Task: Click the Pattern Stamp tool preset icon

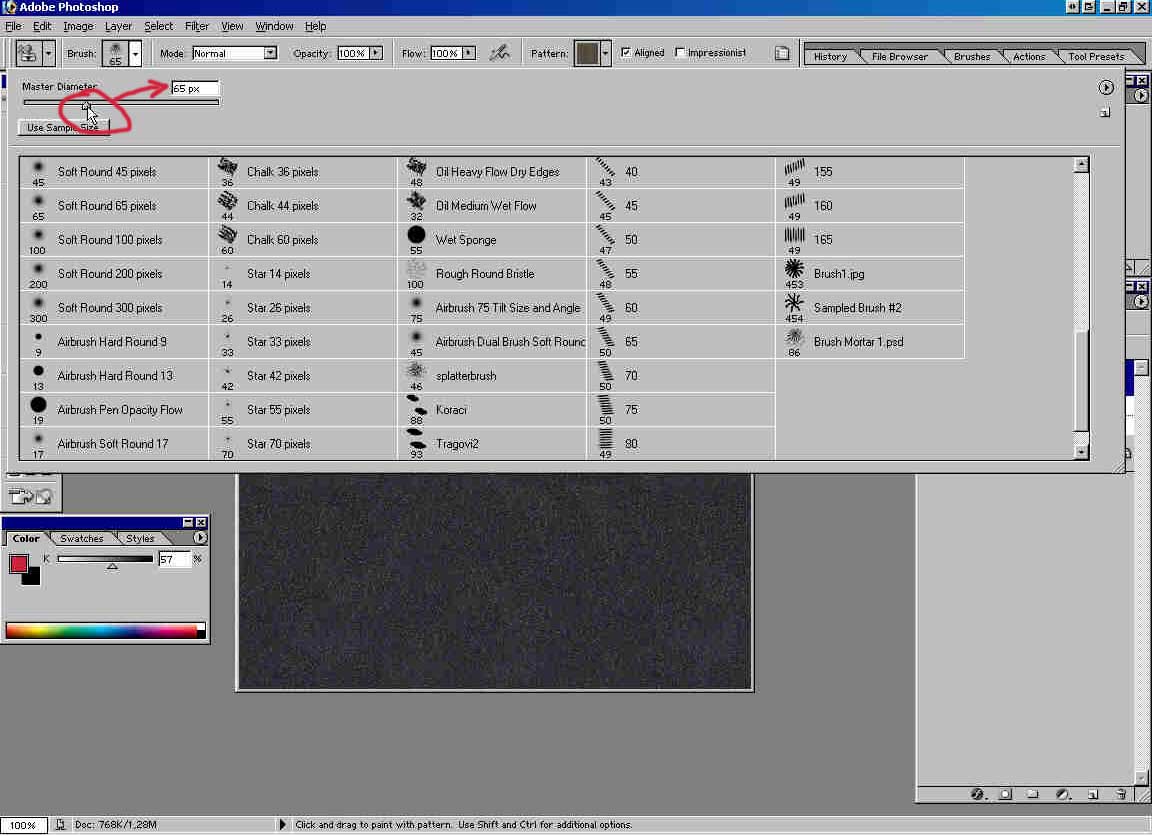Action: [x=27, y=53]
